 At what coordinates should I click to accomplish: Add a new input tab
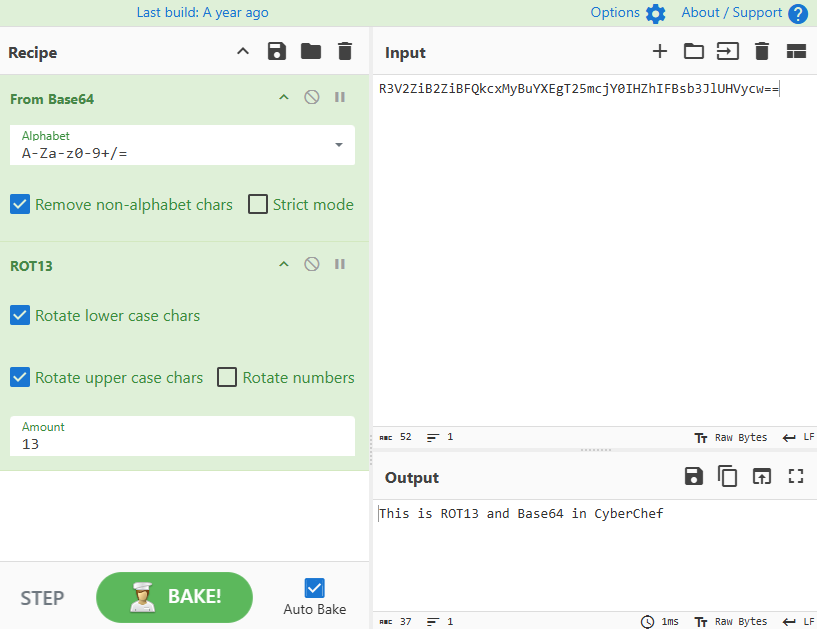[659, 52]
